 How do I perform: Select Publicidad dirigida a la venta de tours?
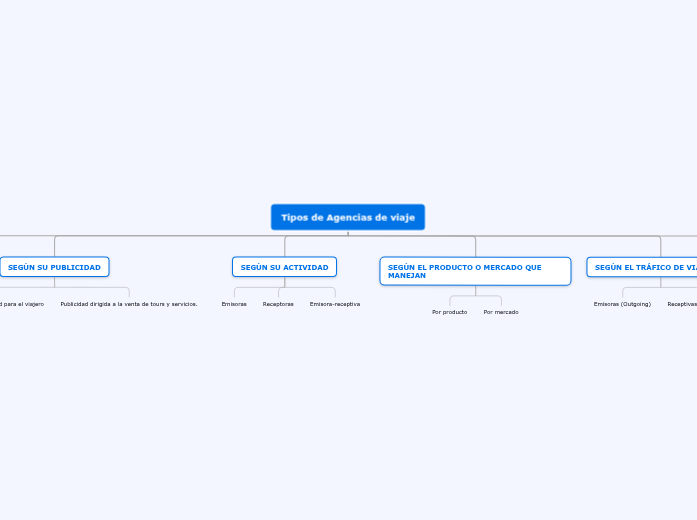pyautogui.click(x=129, y=304)
